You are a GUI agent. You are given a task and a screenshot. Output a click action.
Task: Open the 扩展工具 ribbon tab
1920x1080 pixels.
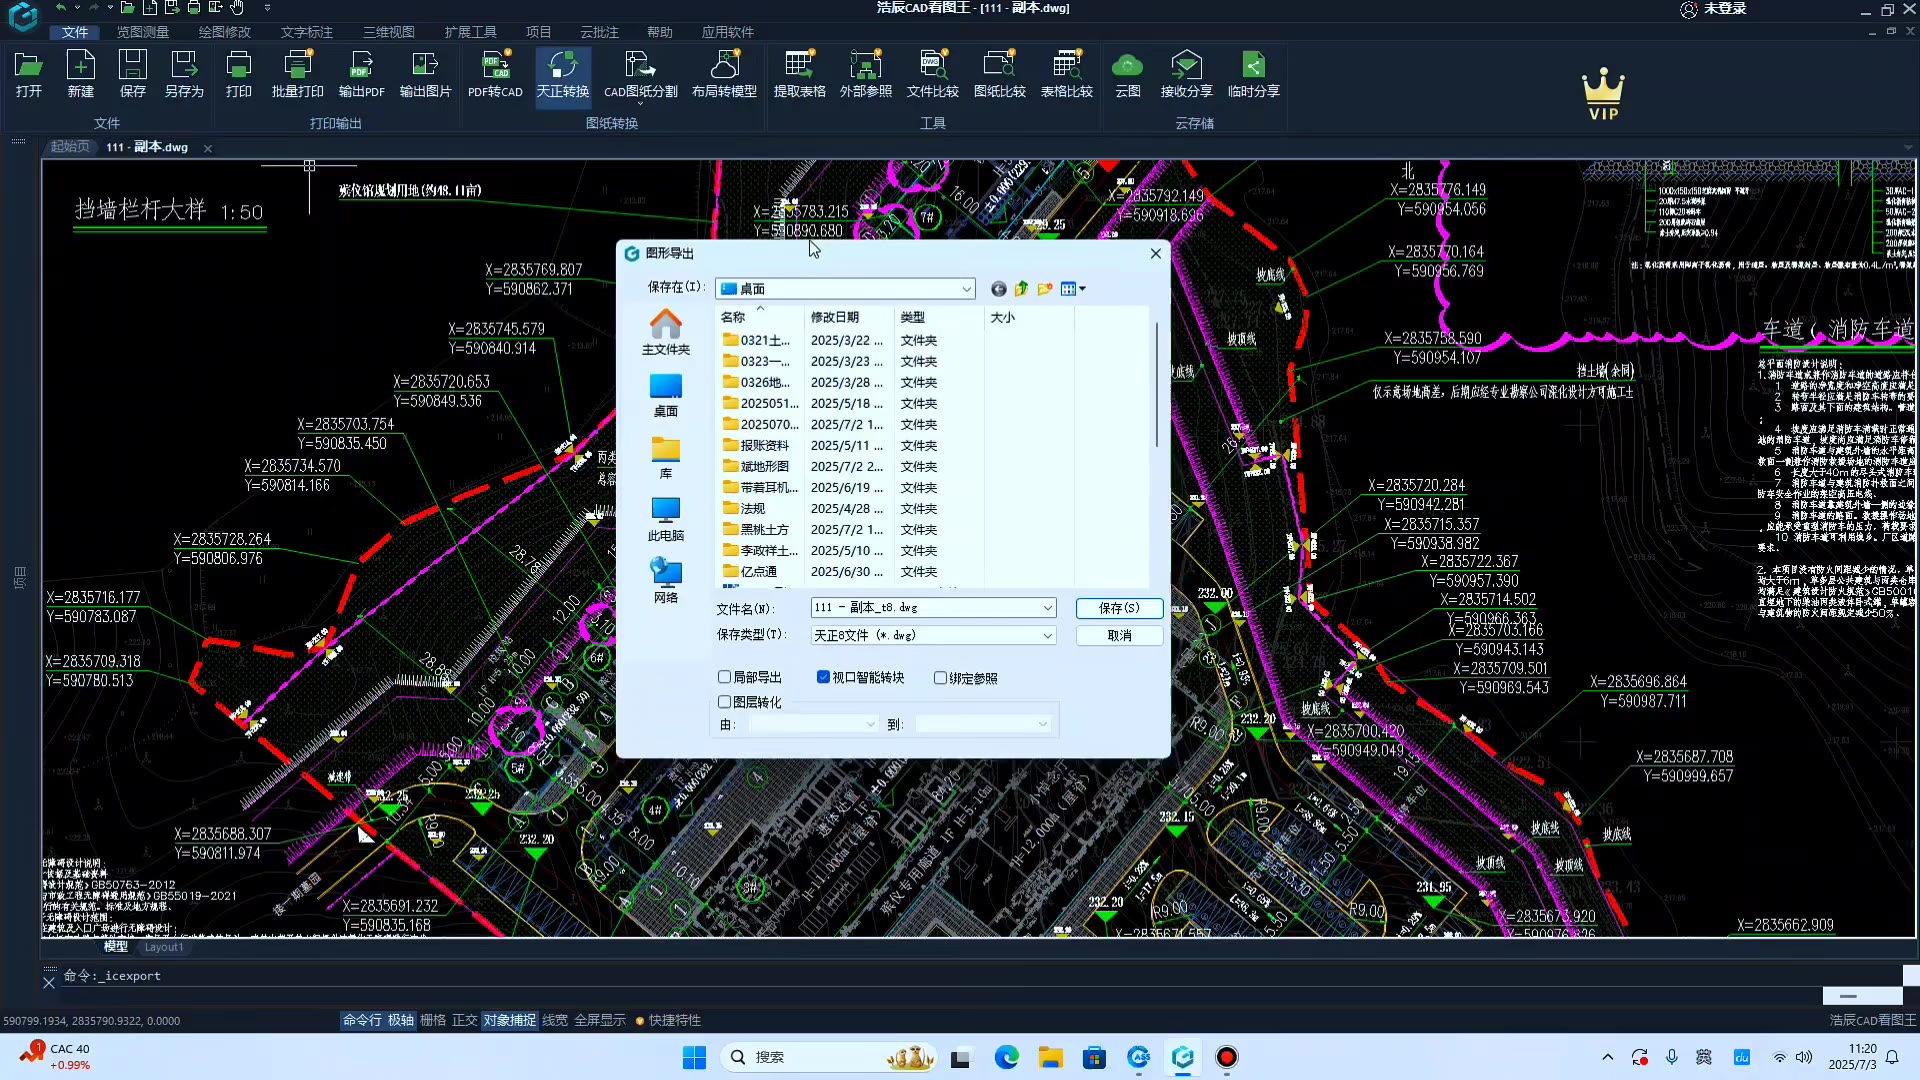(x=470, y=32)
